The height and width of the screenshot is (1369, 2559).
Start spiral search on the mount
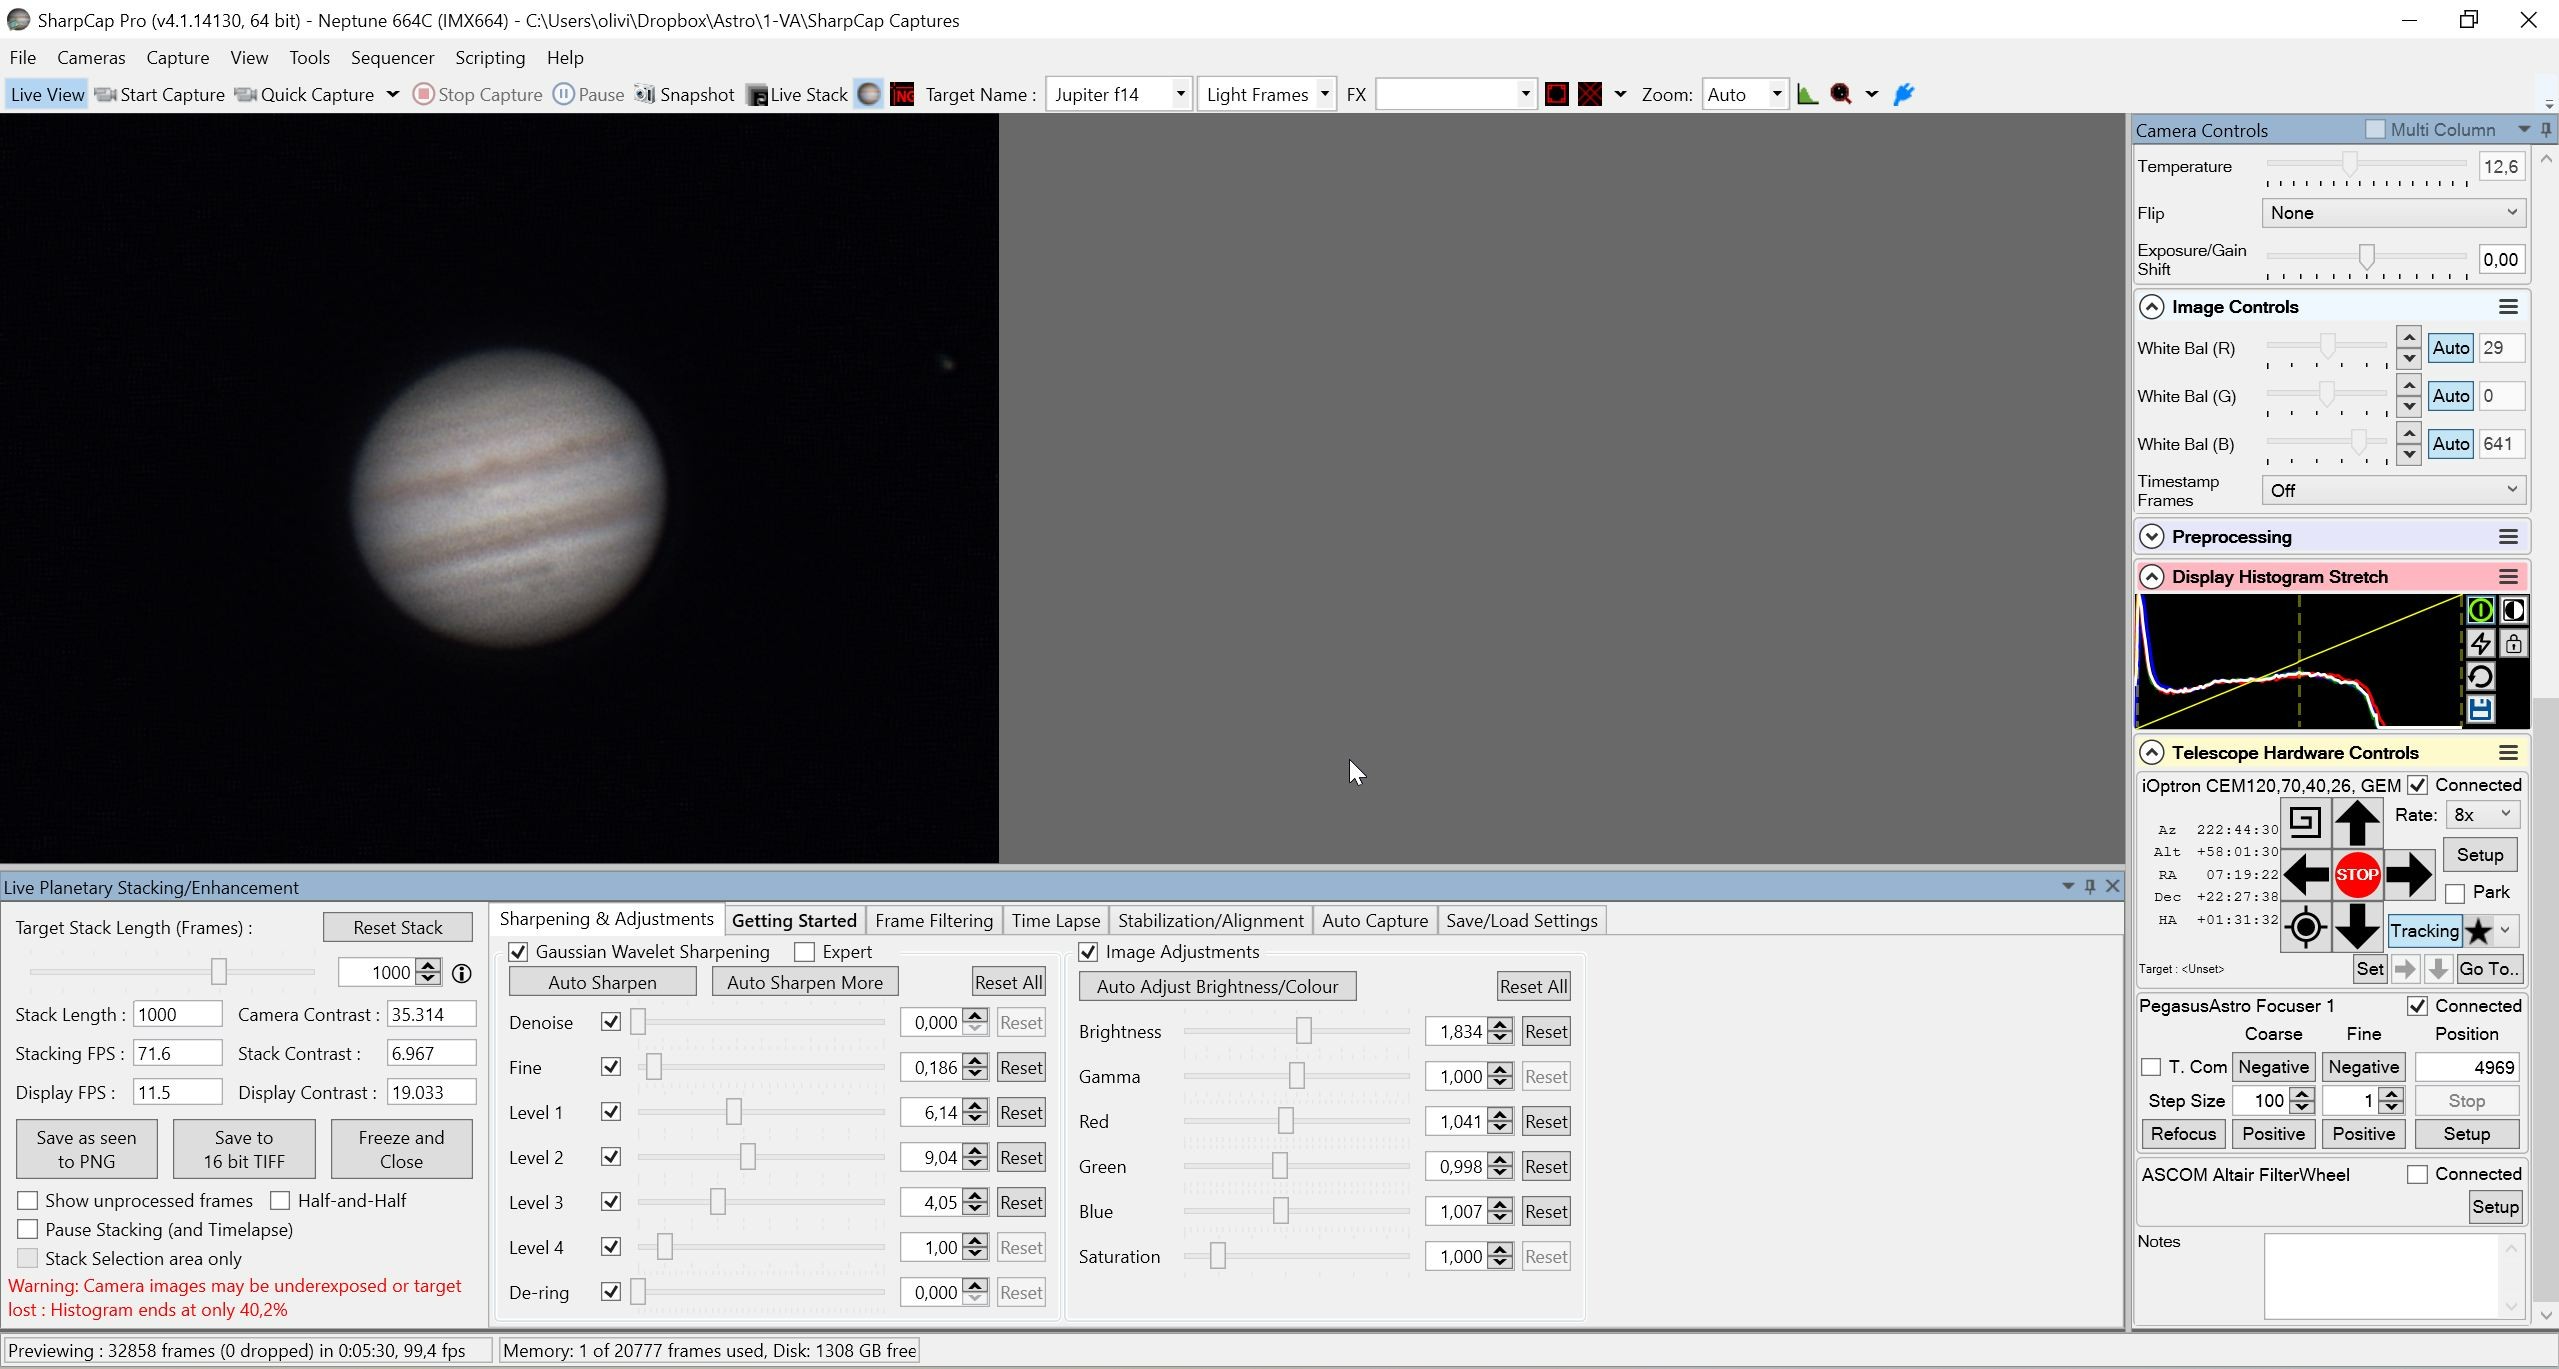pos(2305,822)
